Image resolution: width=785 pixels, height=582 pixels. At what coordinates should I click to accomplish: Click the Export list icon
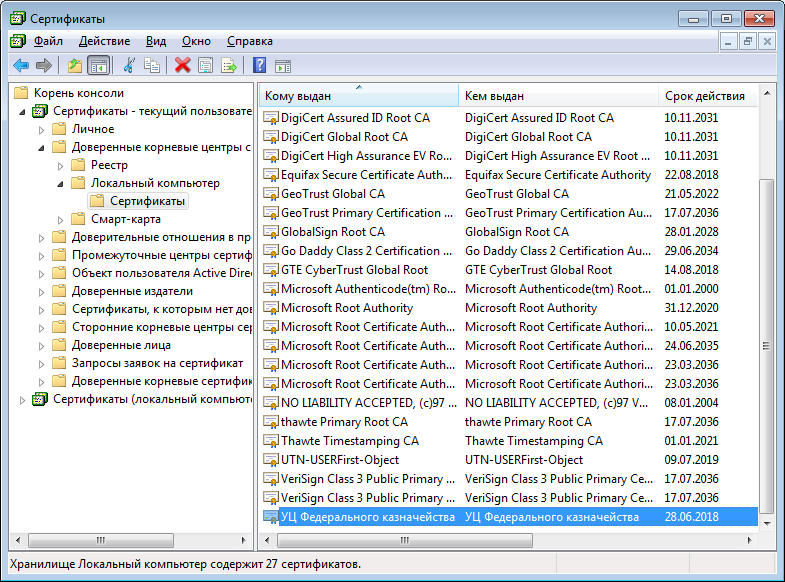229,65
